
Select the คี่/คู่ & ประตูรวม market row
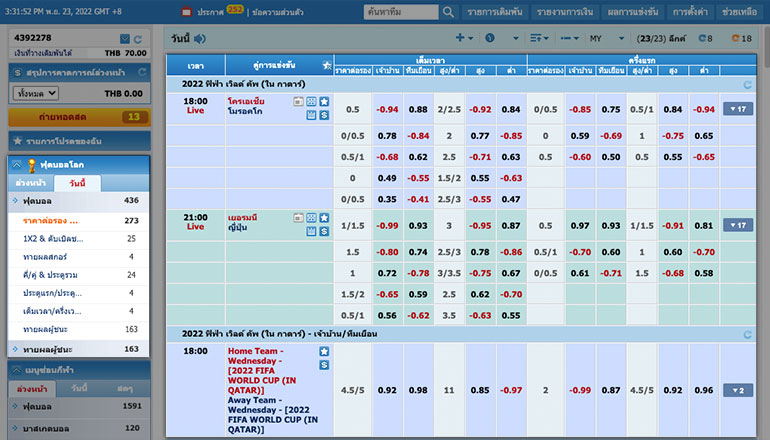[79, 275]
